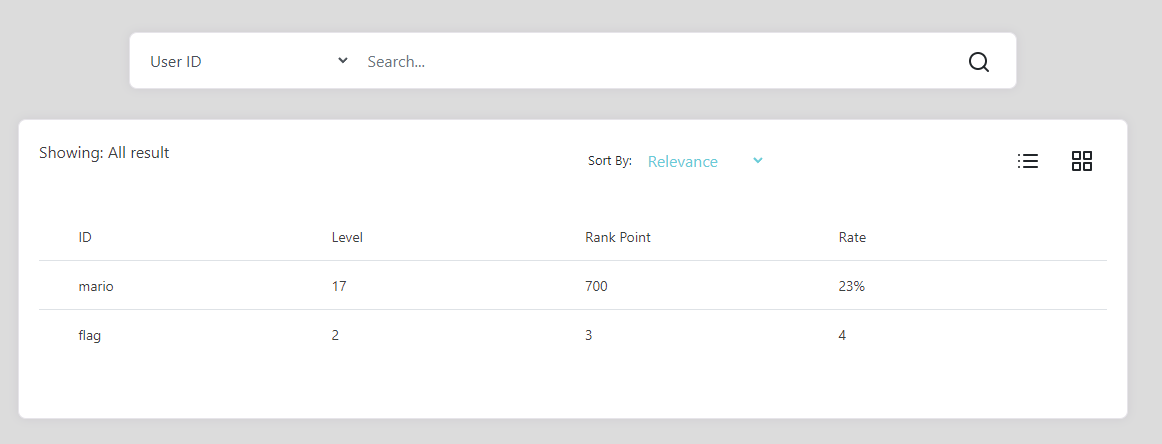
Task: Select the mario row ID
Action: (96, 286)
